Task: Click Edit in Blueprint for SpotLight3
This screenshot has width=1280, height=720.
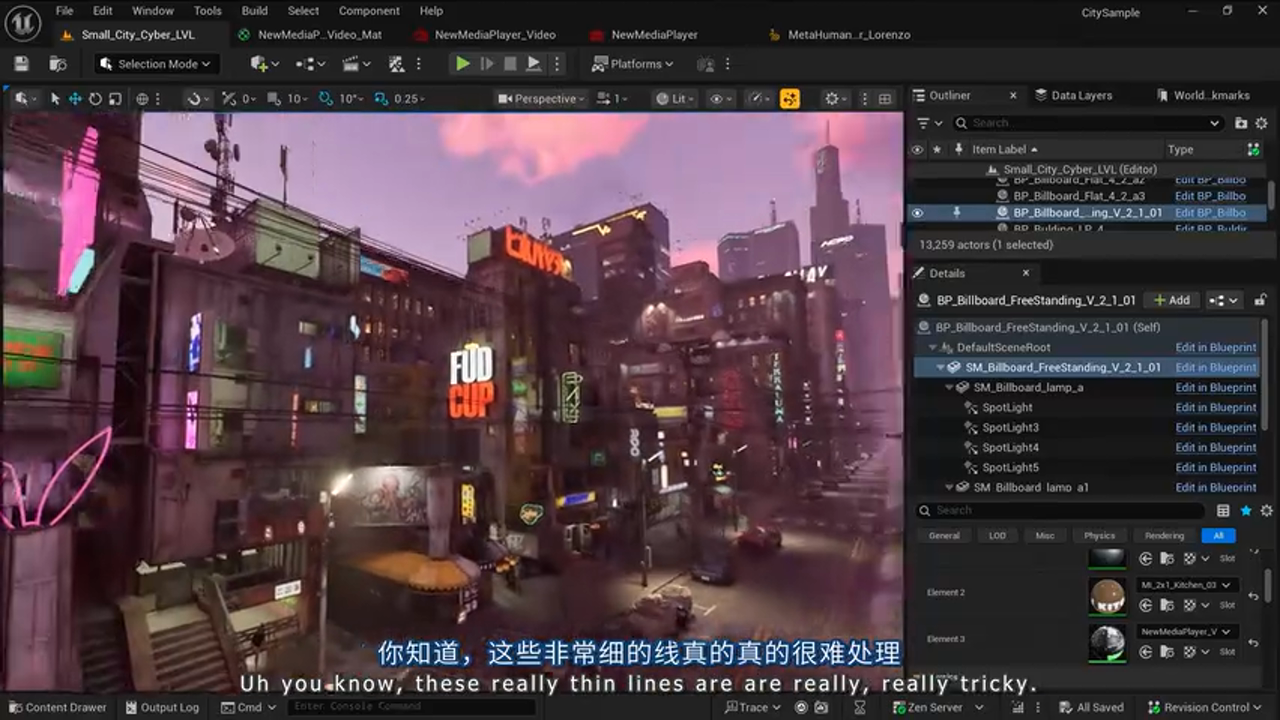Action: (x=1215, y=427)
